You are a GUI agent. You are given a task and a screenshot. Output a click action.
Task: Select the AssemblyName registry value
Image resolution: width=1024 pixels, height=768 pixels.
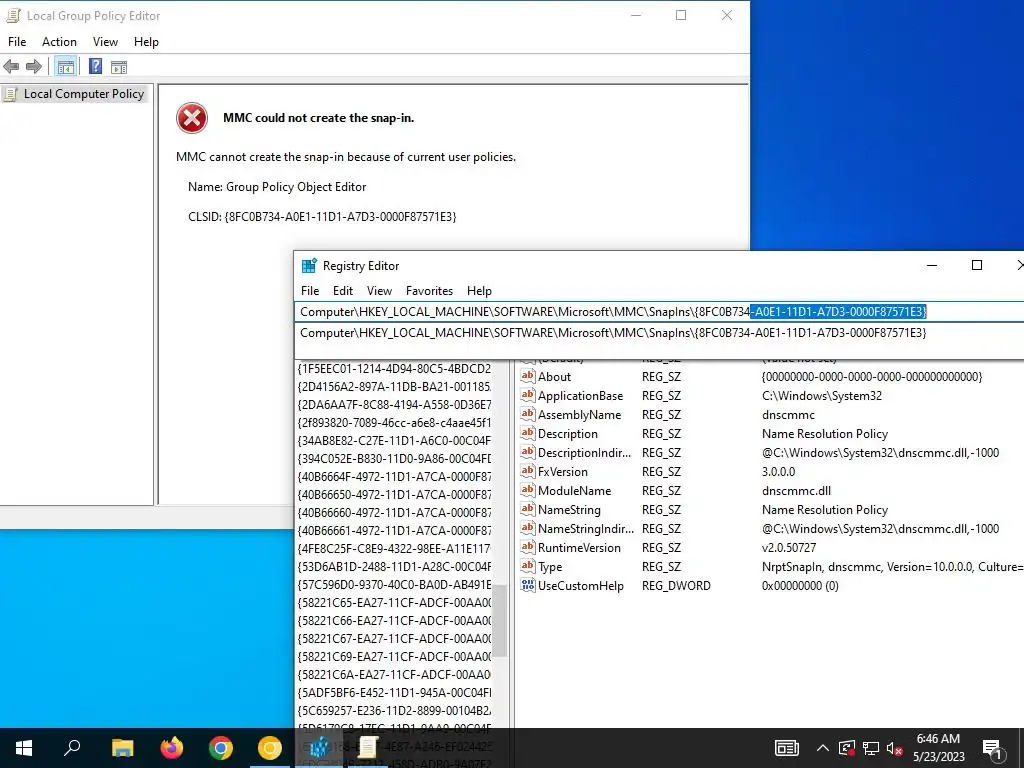click(x=579, y=415)
